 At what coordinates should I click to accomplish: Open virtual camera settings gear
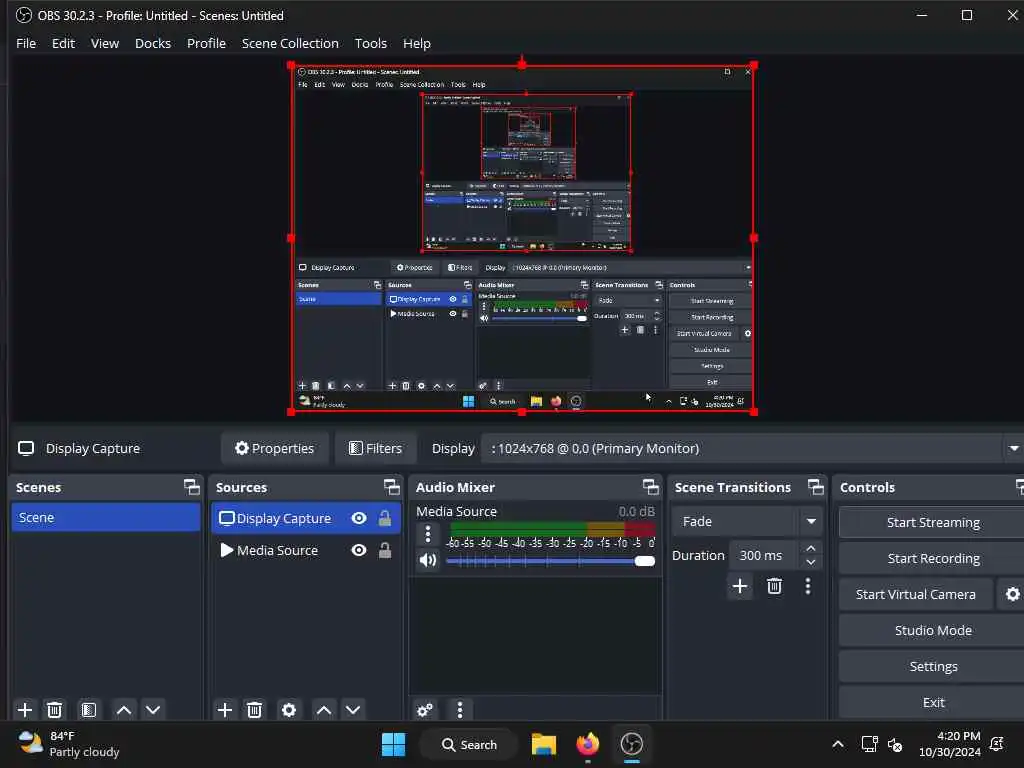click(x=1012, y=594)
